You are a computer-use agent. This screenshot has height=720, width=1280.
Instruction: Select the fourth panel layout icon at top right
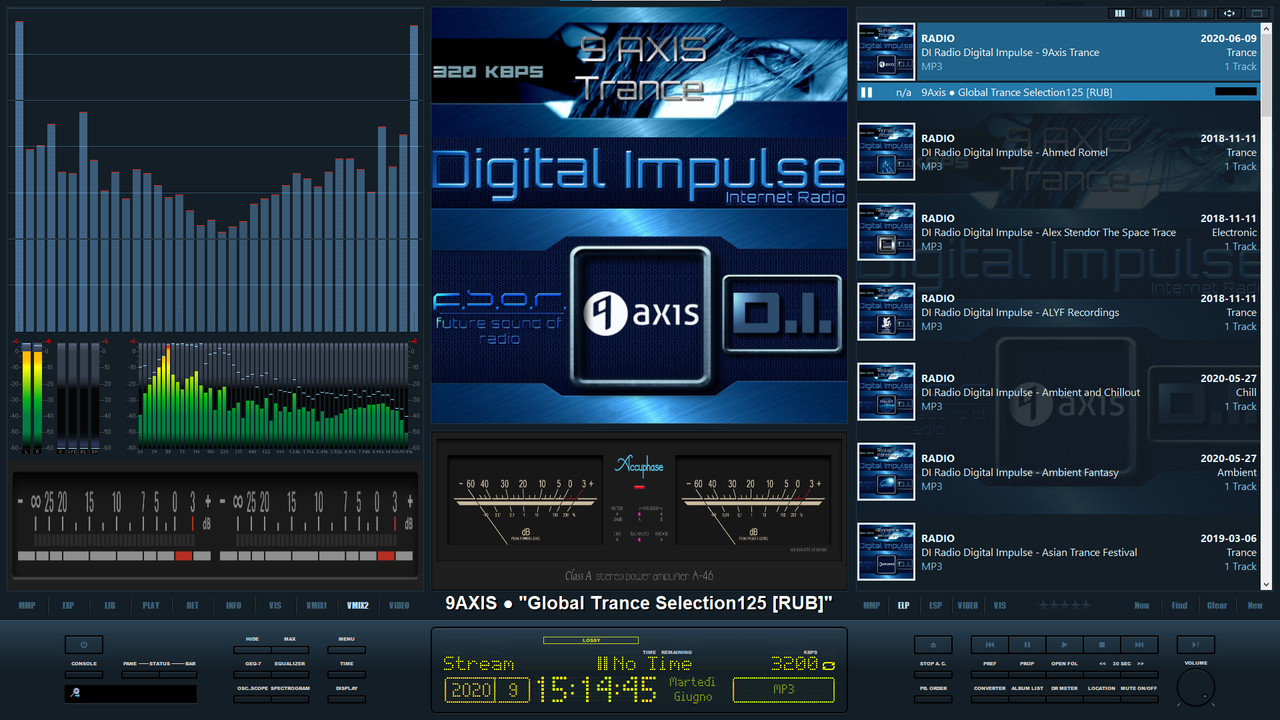(x=1202, y=13)
